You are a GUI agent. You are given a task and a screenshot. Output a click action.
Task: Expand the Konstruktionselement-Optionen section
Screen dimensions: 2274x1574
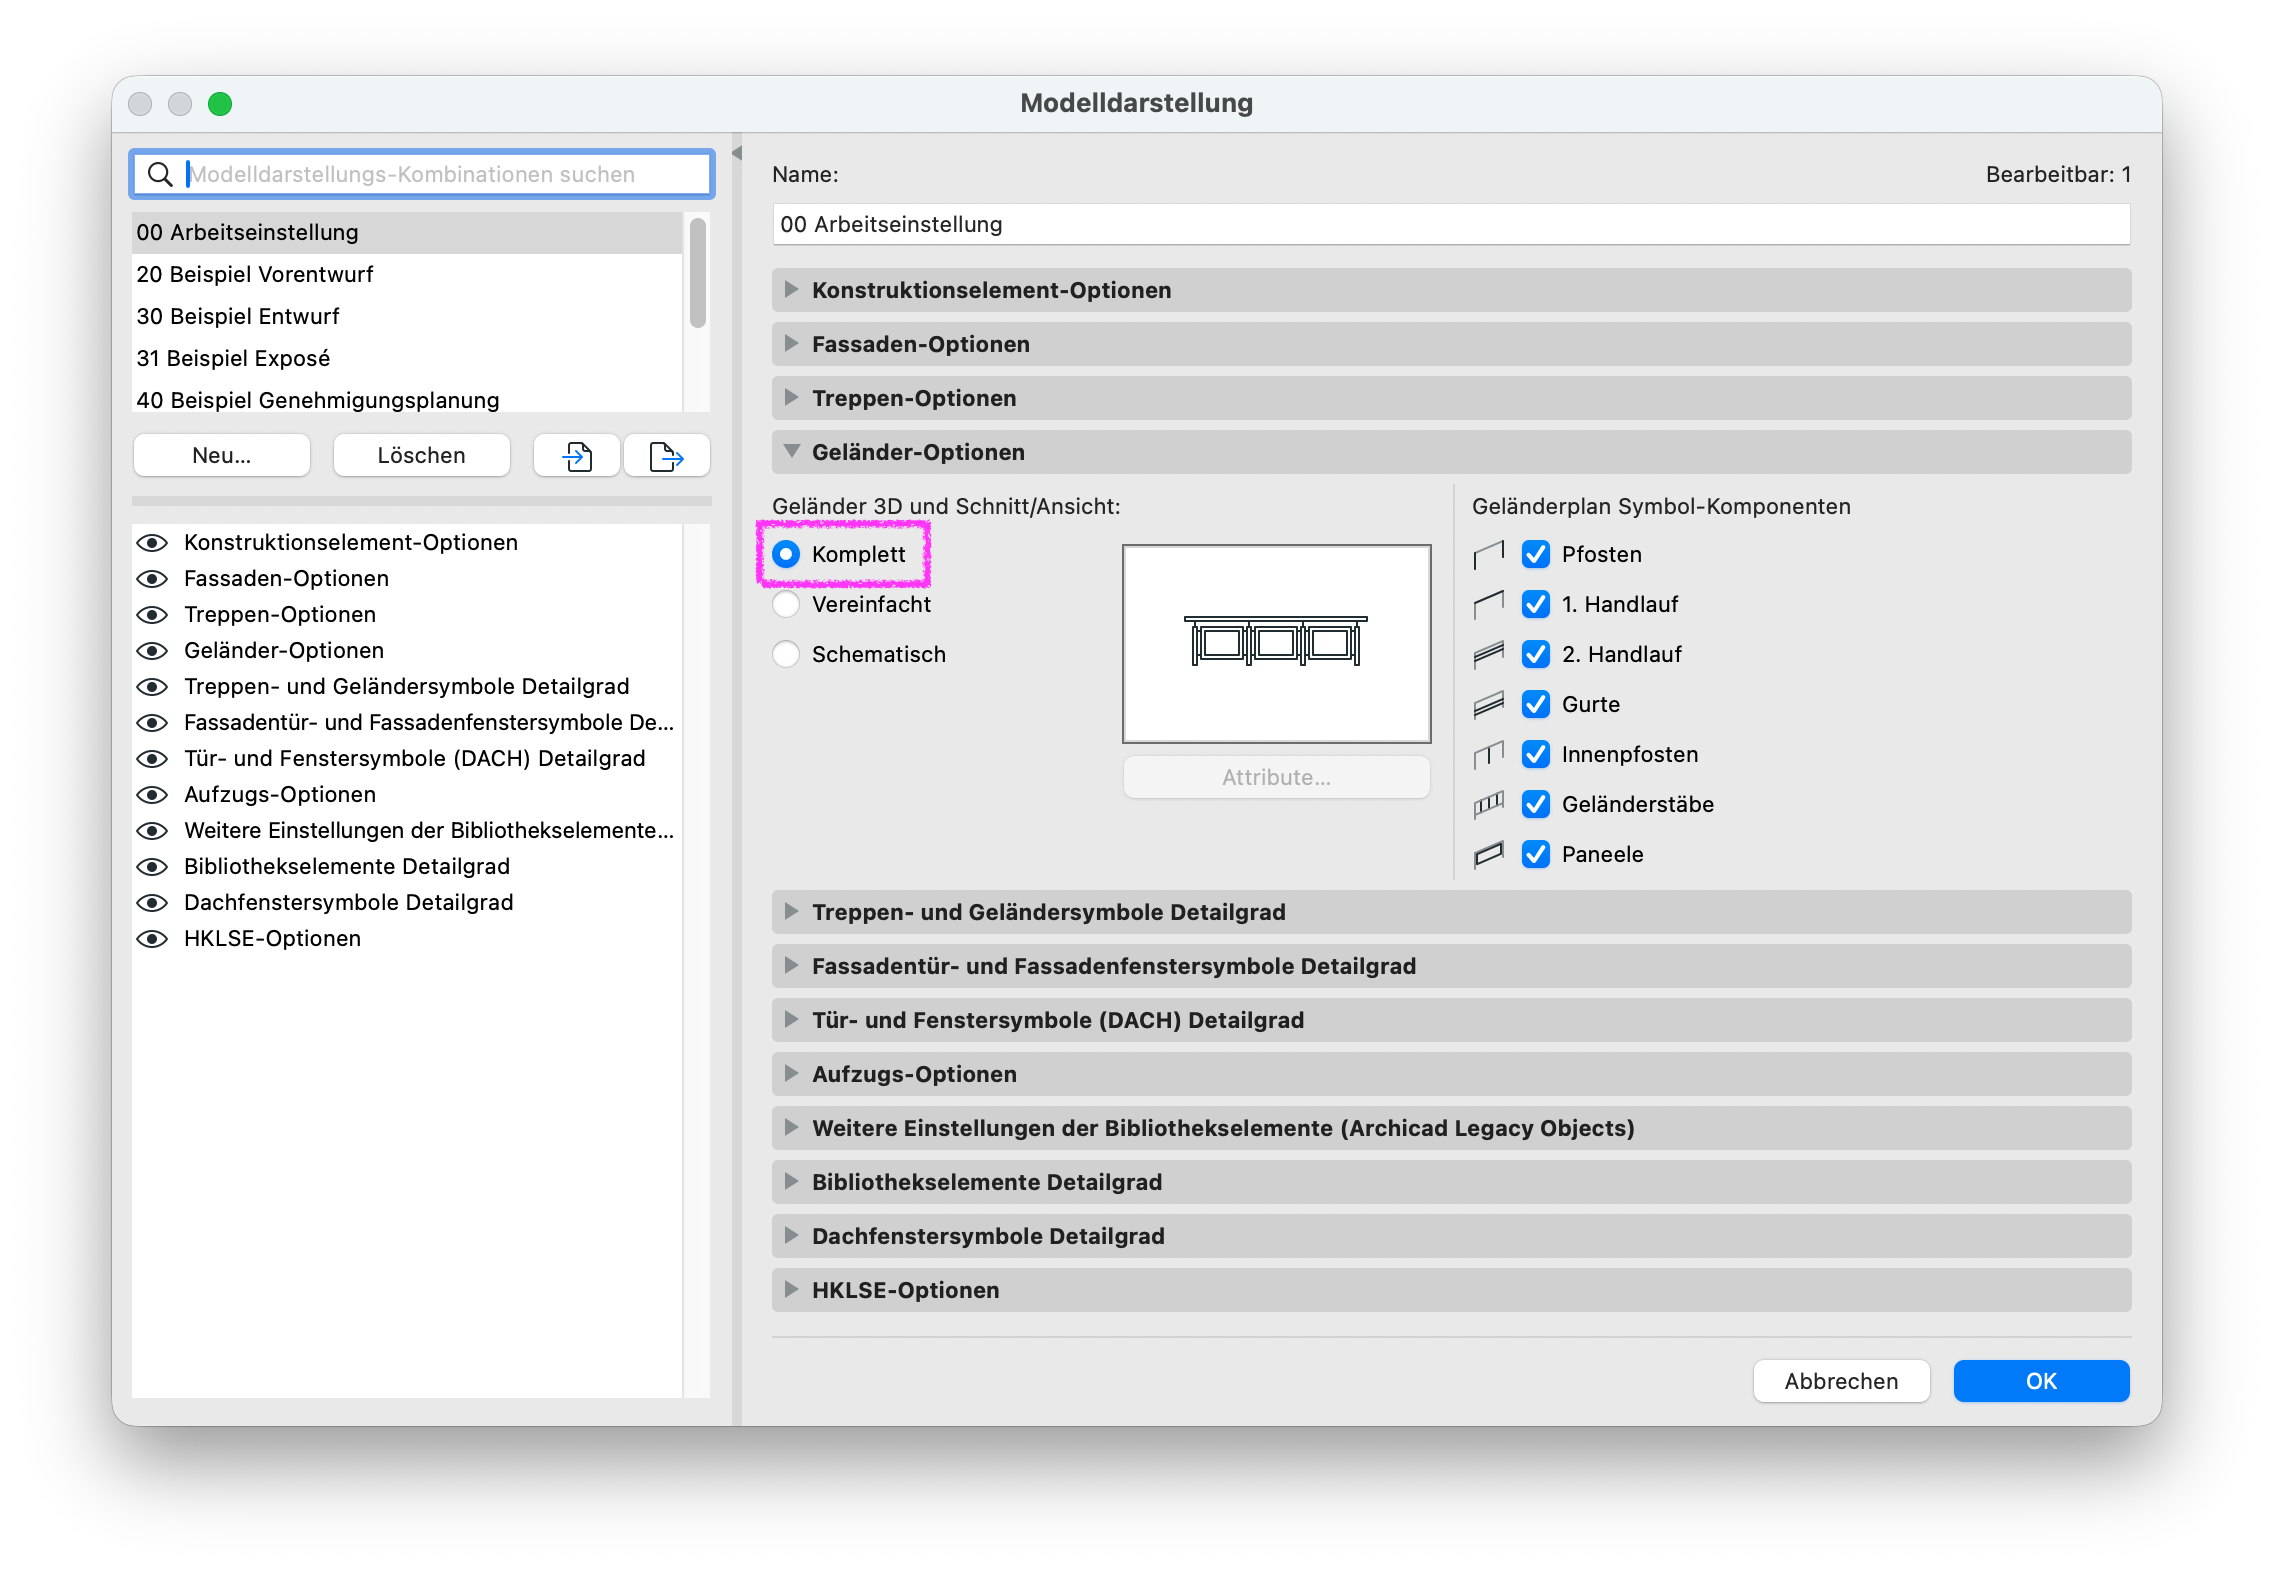pos(1451,290)
